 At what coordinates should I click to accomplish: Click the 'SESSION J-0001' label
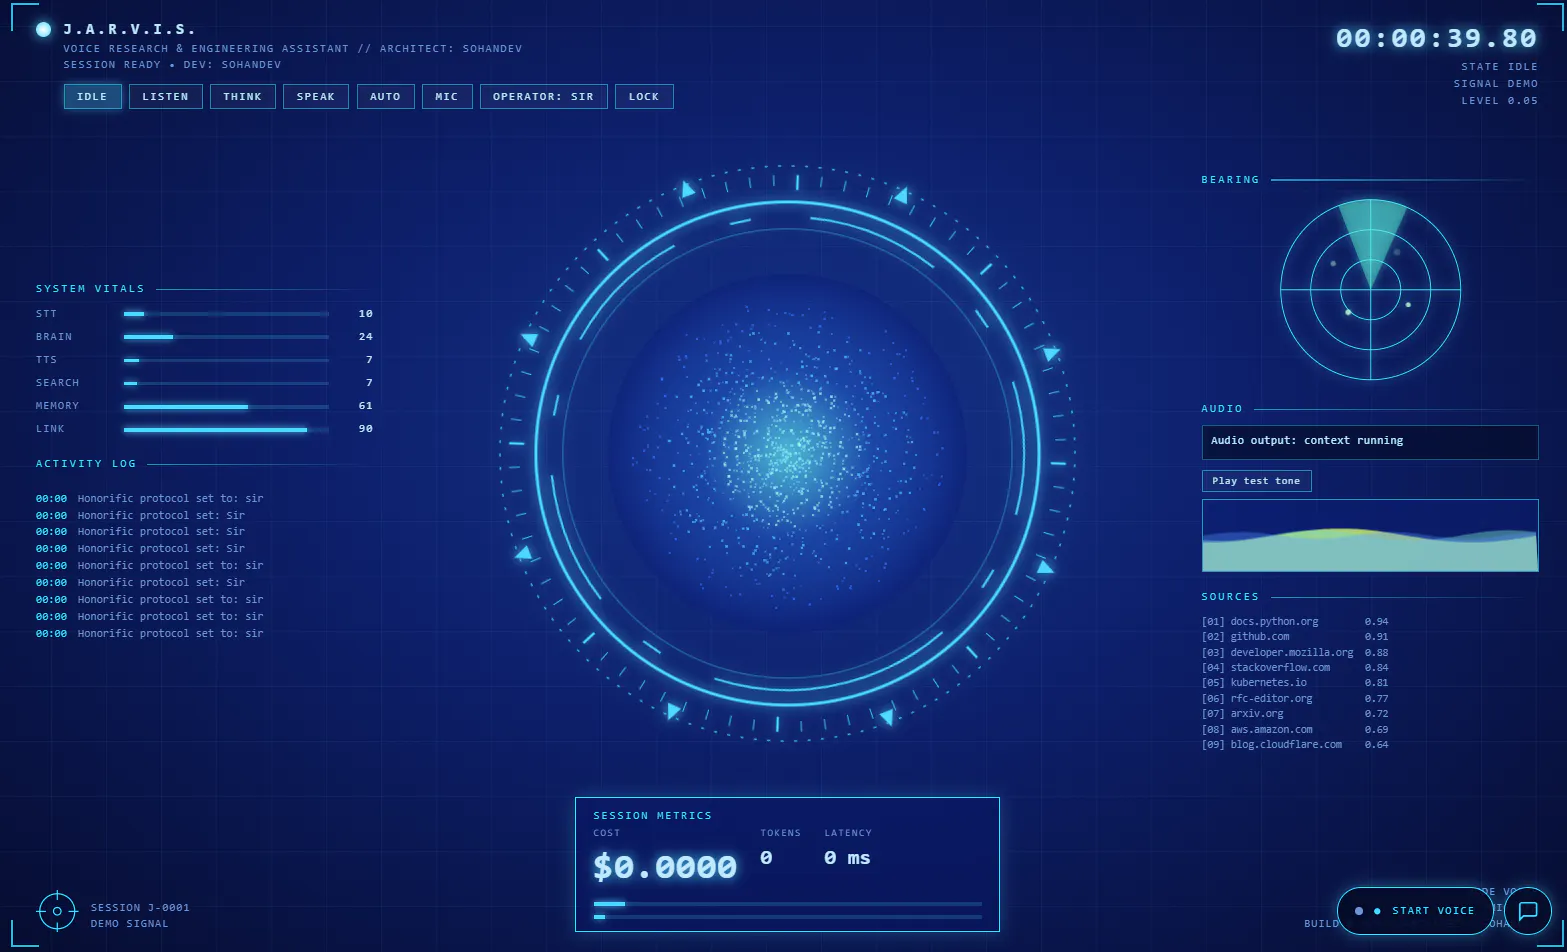140,908
